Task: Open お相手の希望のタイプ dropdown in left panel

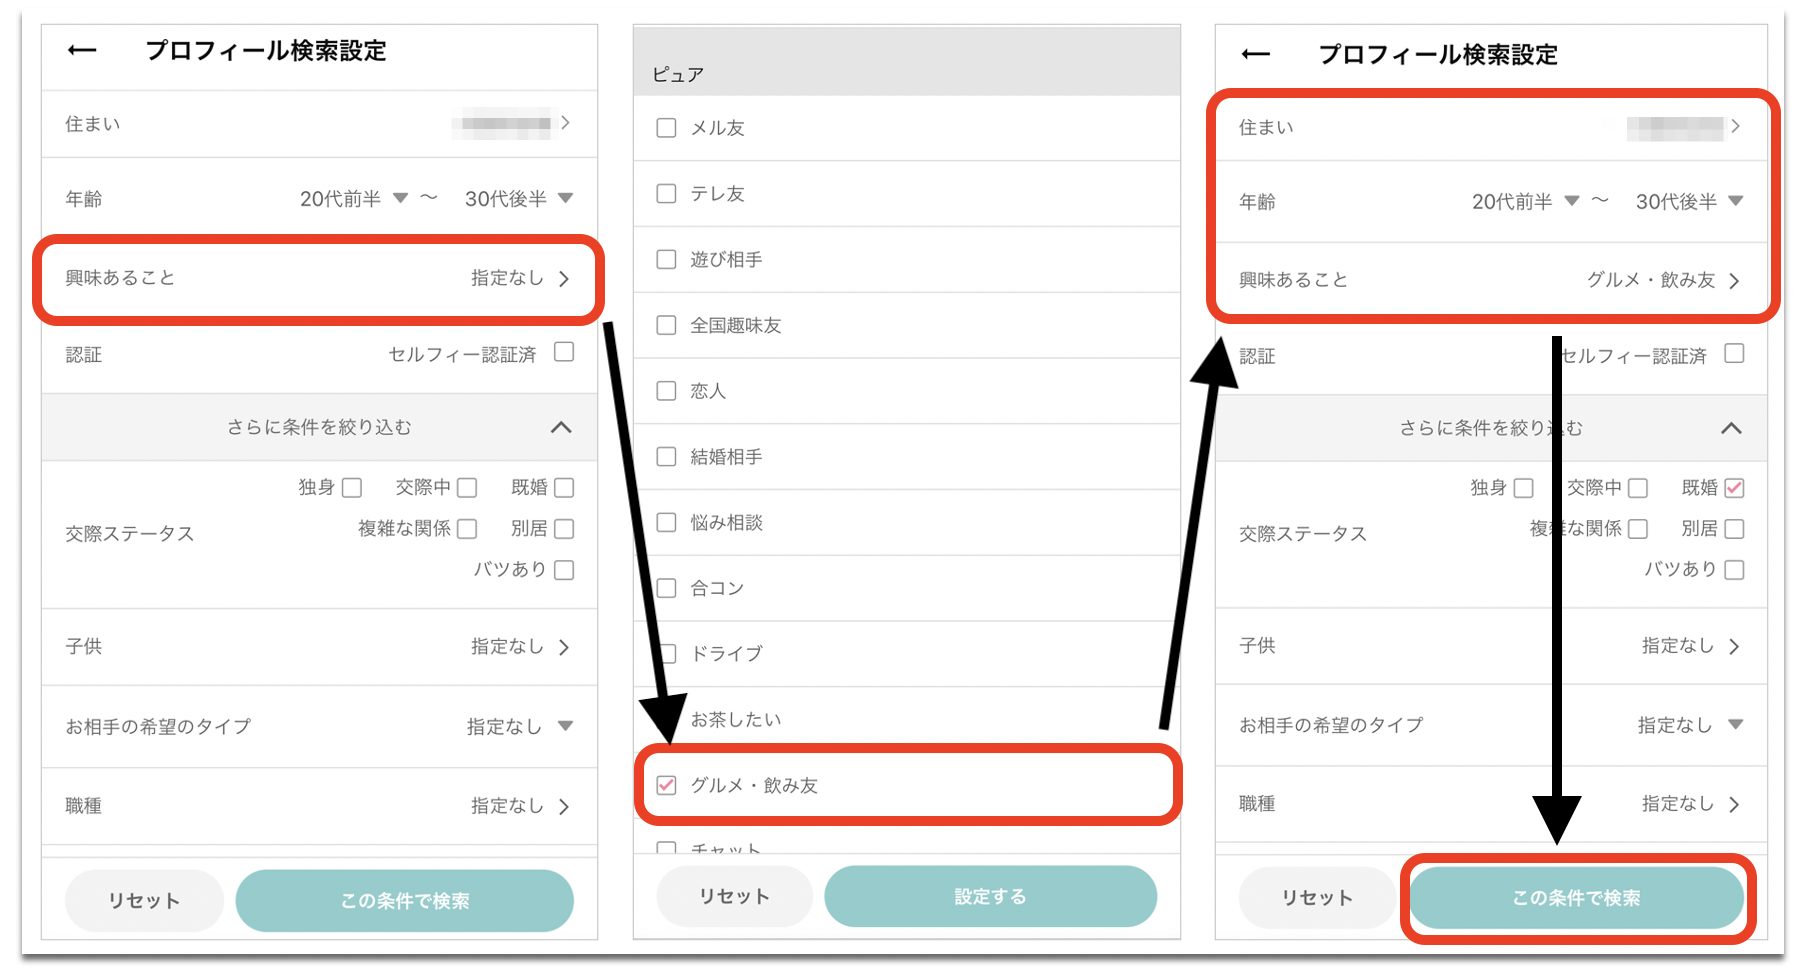Action: 565,726
